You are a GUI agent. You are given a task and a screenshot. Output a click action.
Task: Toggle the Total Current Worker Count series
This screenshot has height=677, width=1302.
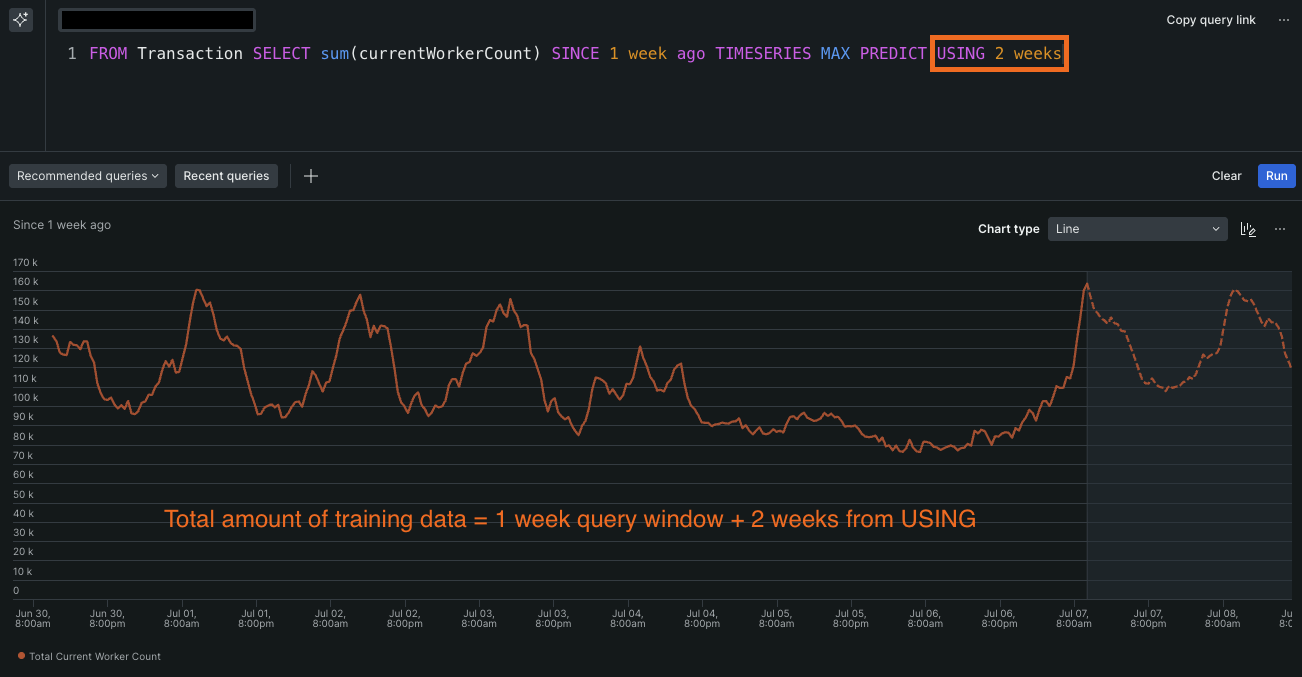coord(95,656)
